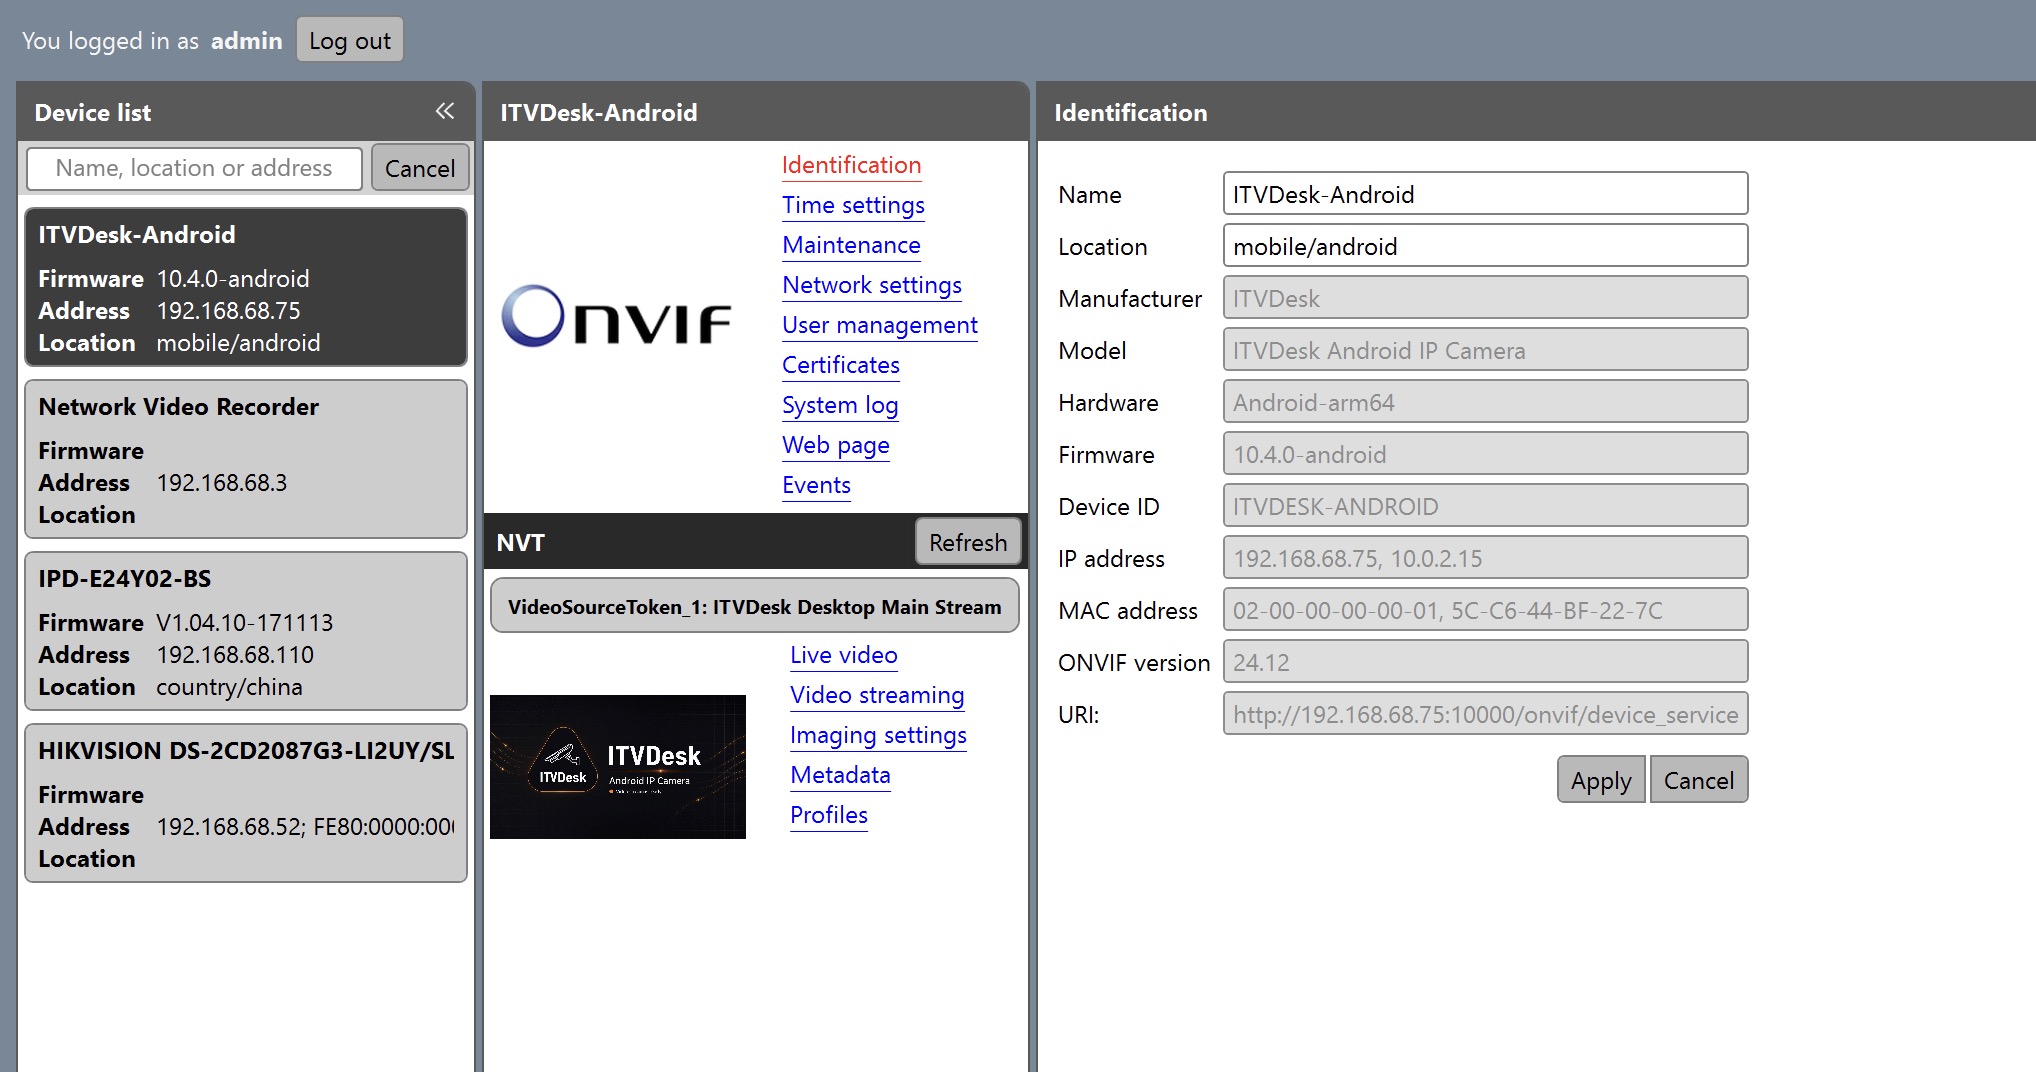Image resolution: width=2036 pixels, height=1072 pixels.
Task: Cancel the identification changes
Action: [x=1698, y=780]
